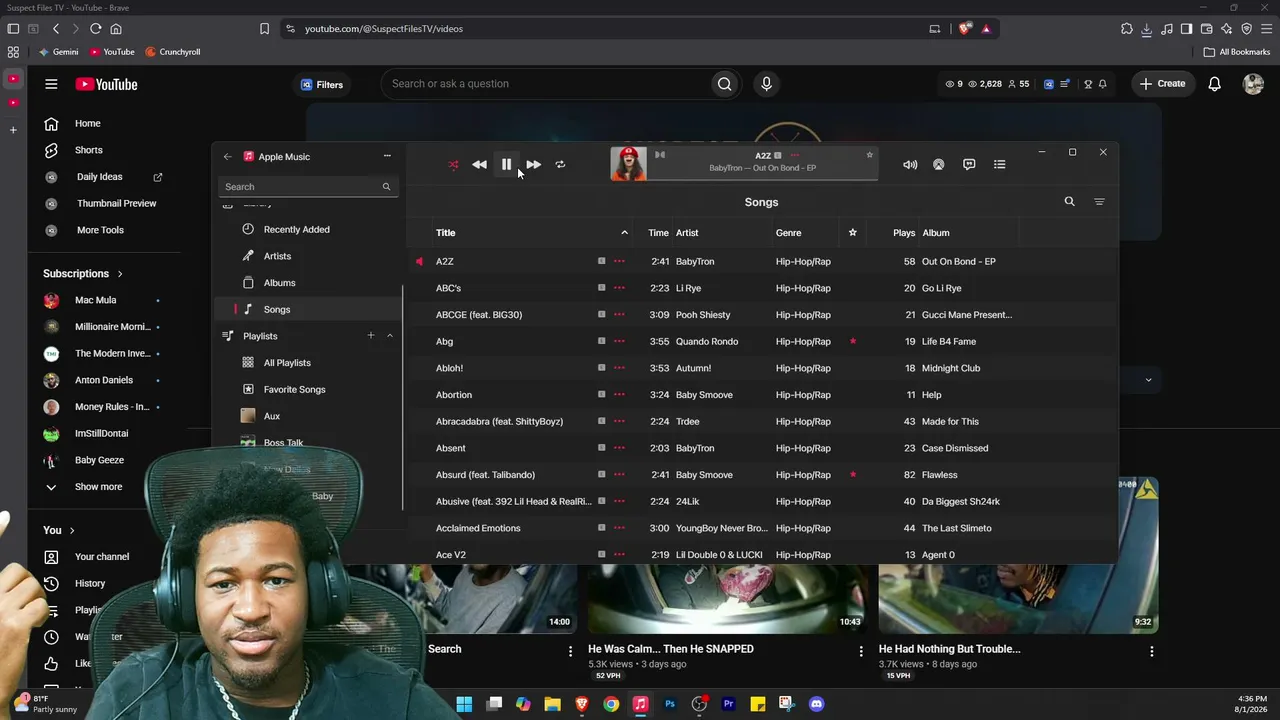Open YouTube guide hamburger menu

51,84
